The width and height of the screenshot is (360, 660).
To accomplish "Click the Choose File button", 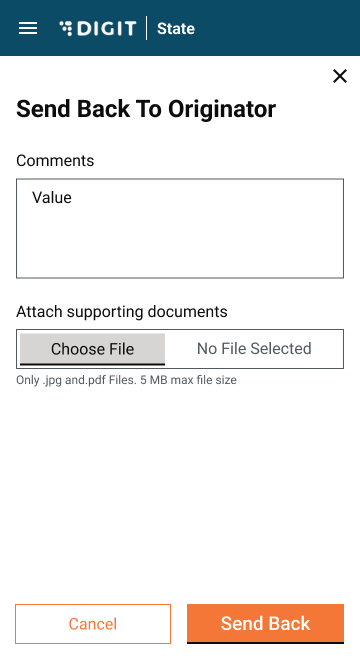I will tap(92, 349).
